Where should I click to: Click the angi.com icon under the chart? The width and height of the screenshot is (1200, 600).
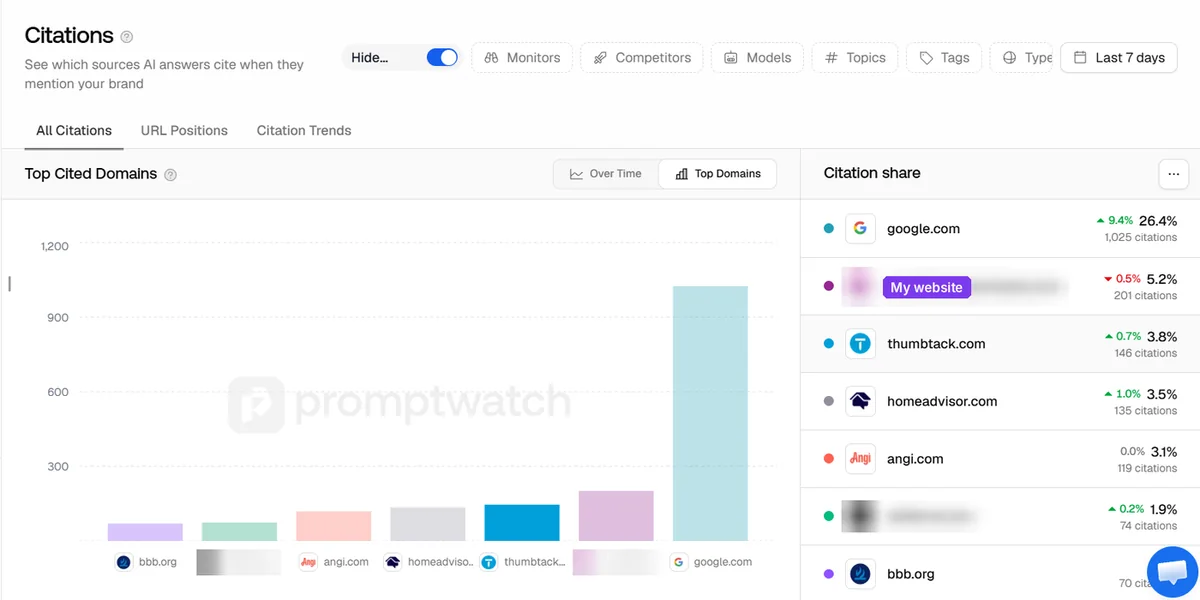[308, 562]
